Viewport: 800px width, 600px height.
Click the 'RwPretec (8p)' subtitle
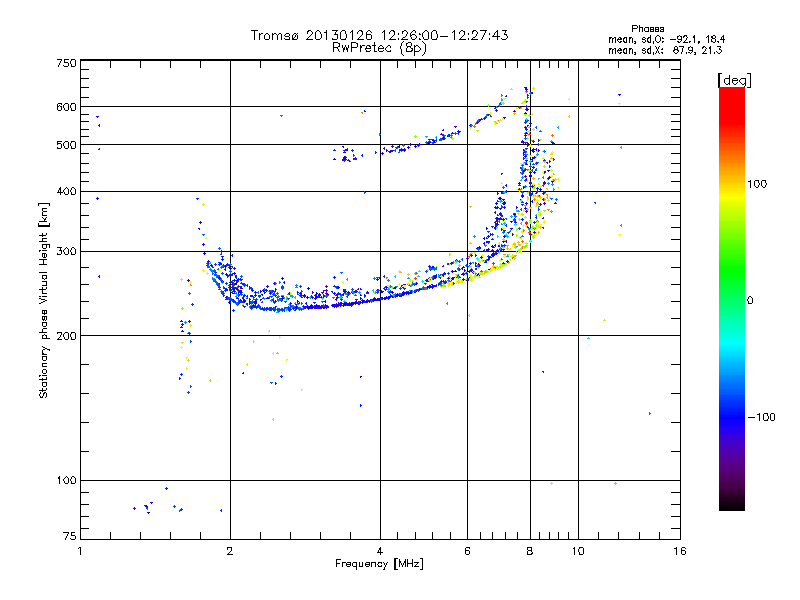(x=379, y=48)
